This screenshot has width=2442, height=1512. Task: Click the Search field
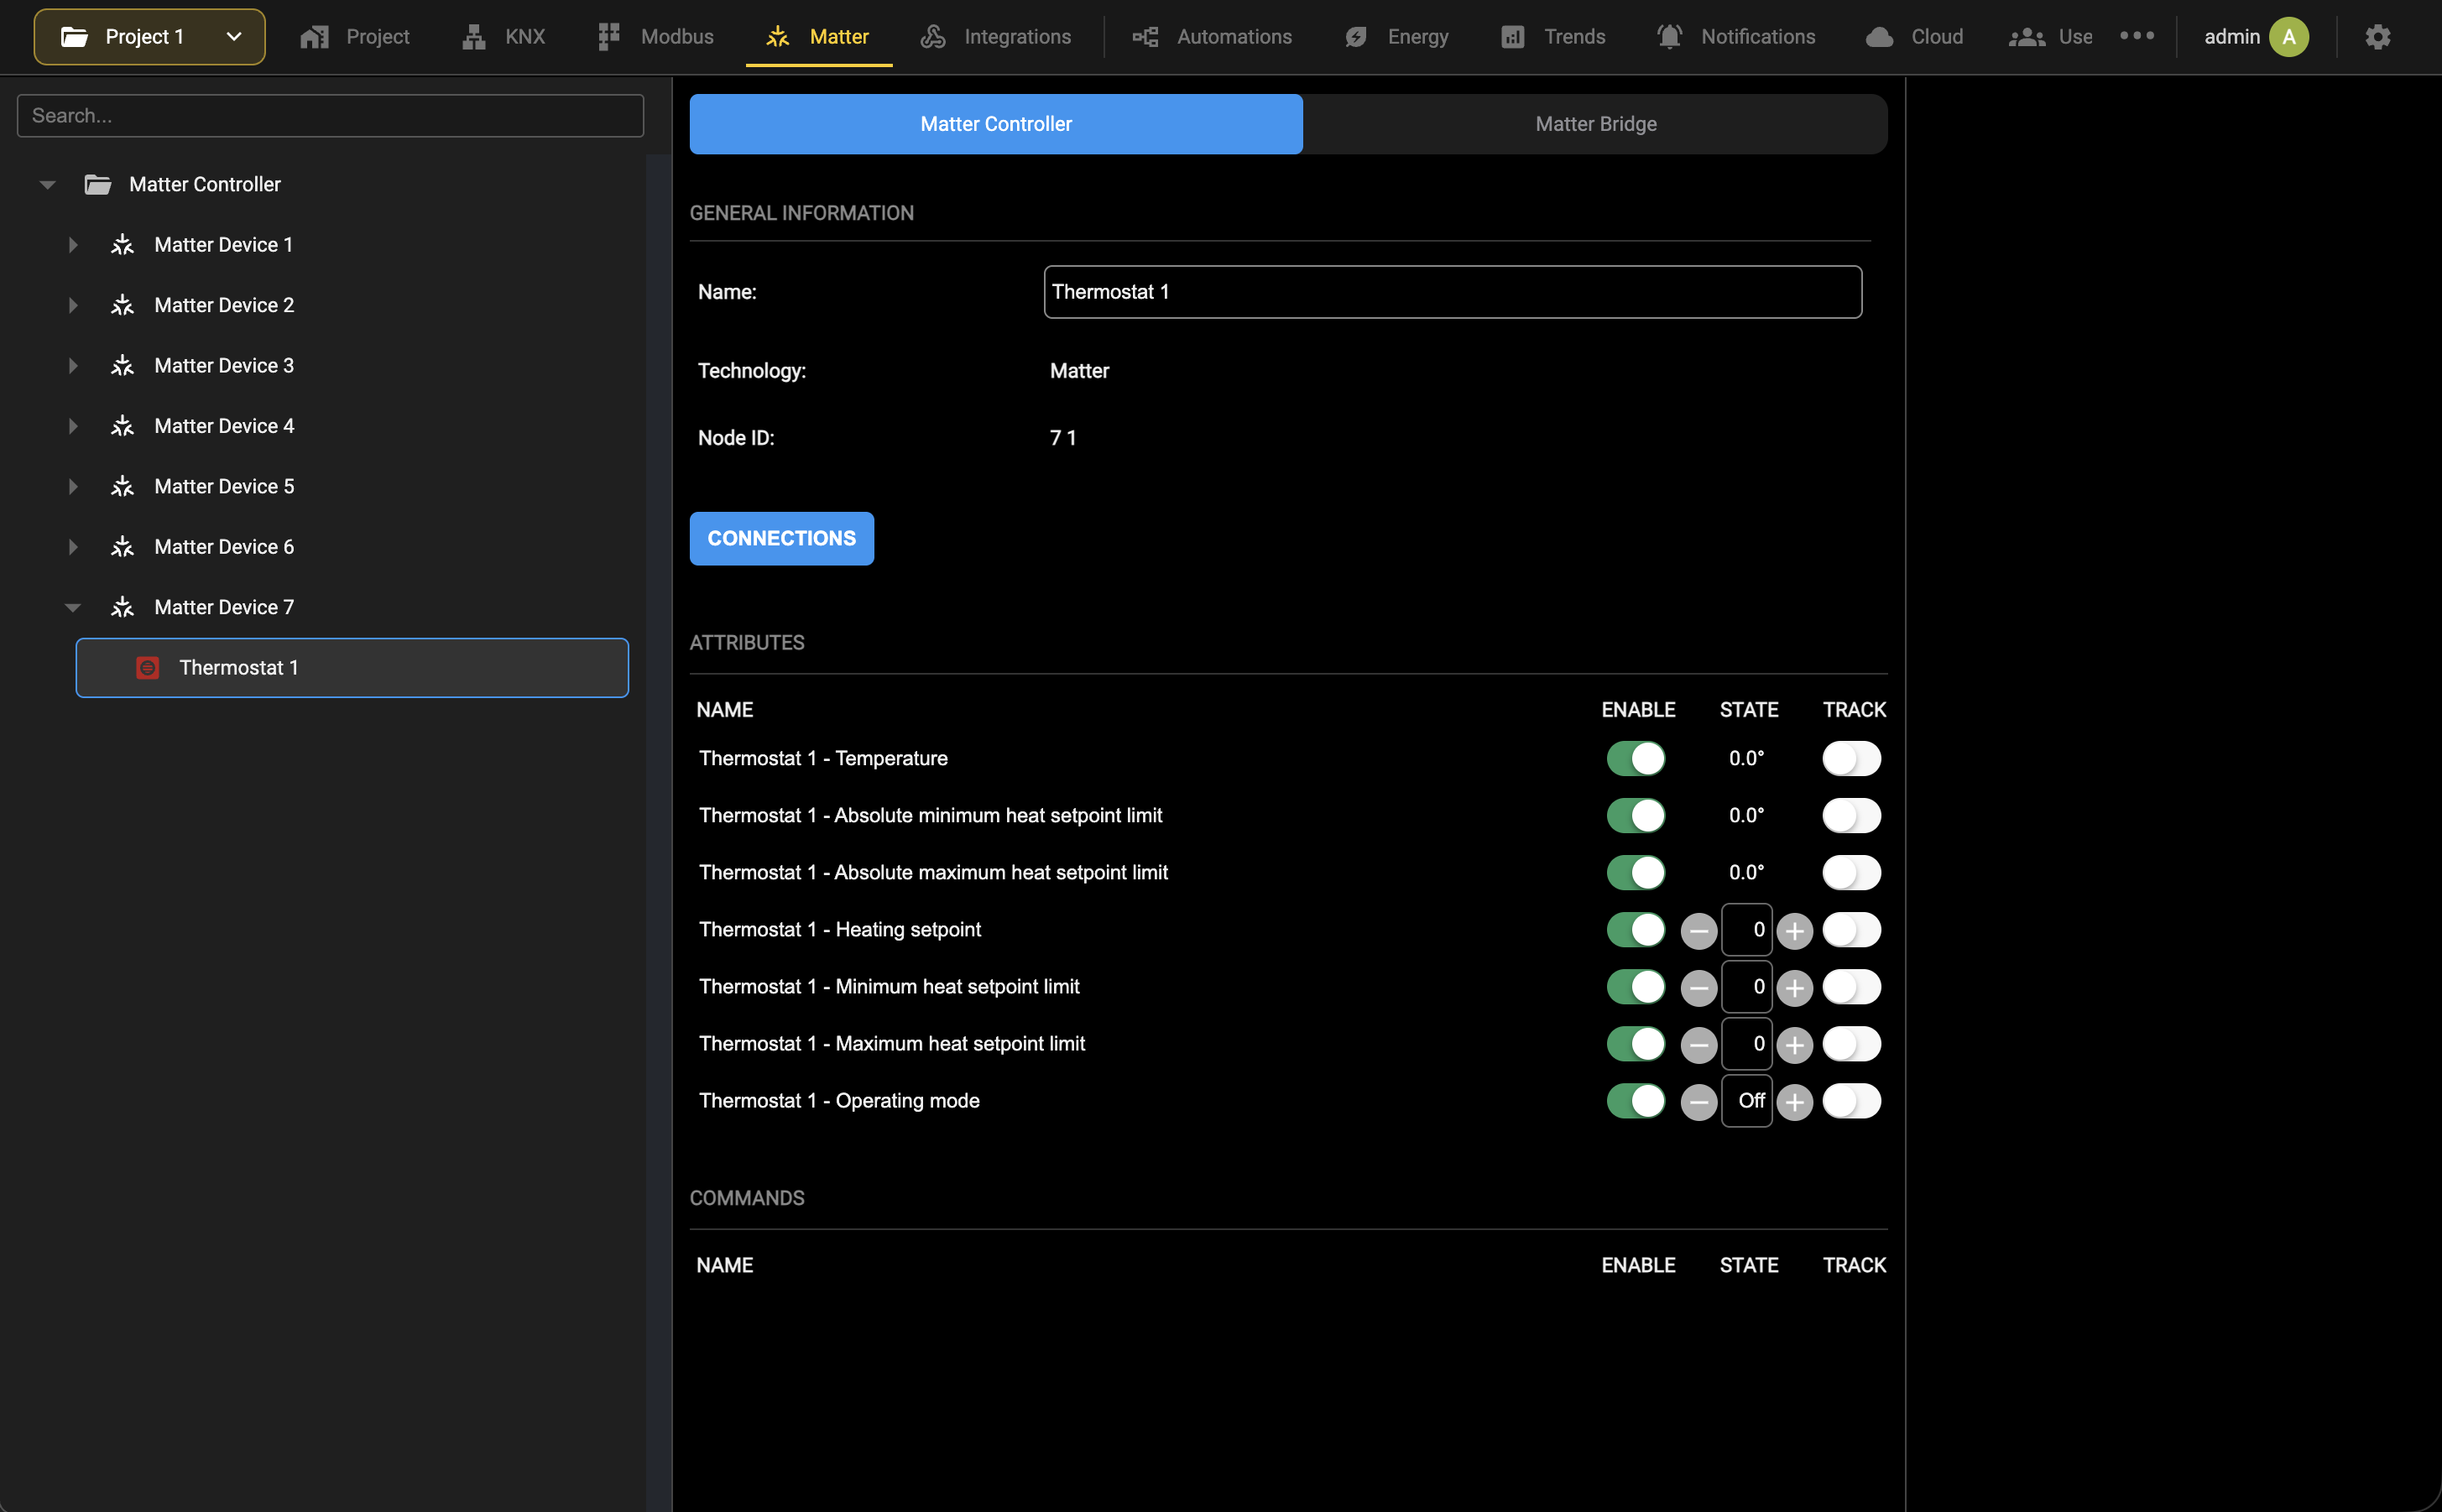330,116
